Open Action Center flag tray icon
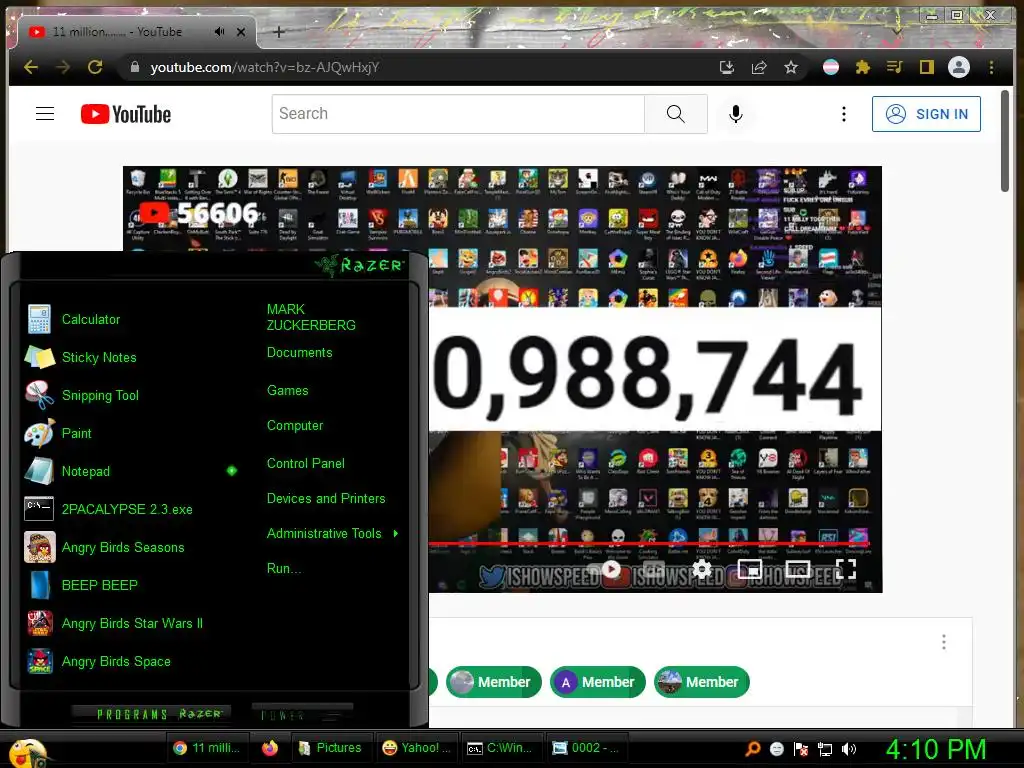This screenshot has width=1024, height=768. pyautogui.click(x=801, y=749)
